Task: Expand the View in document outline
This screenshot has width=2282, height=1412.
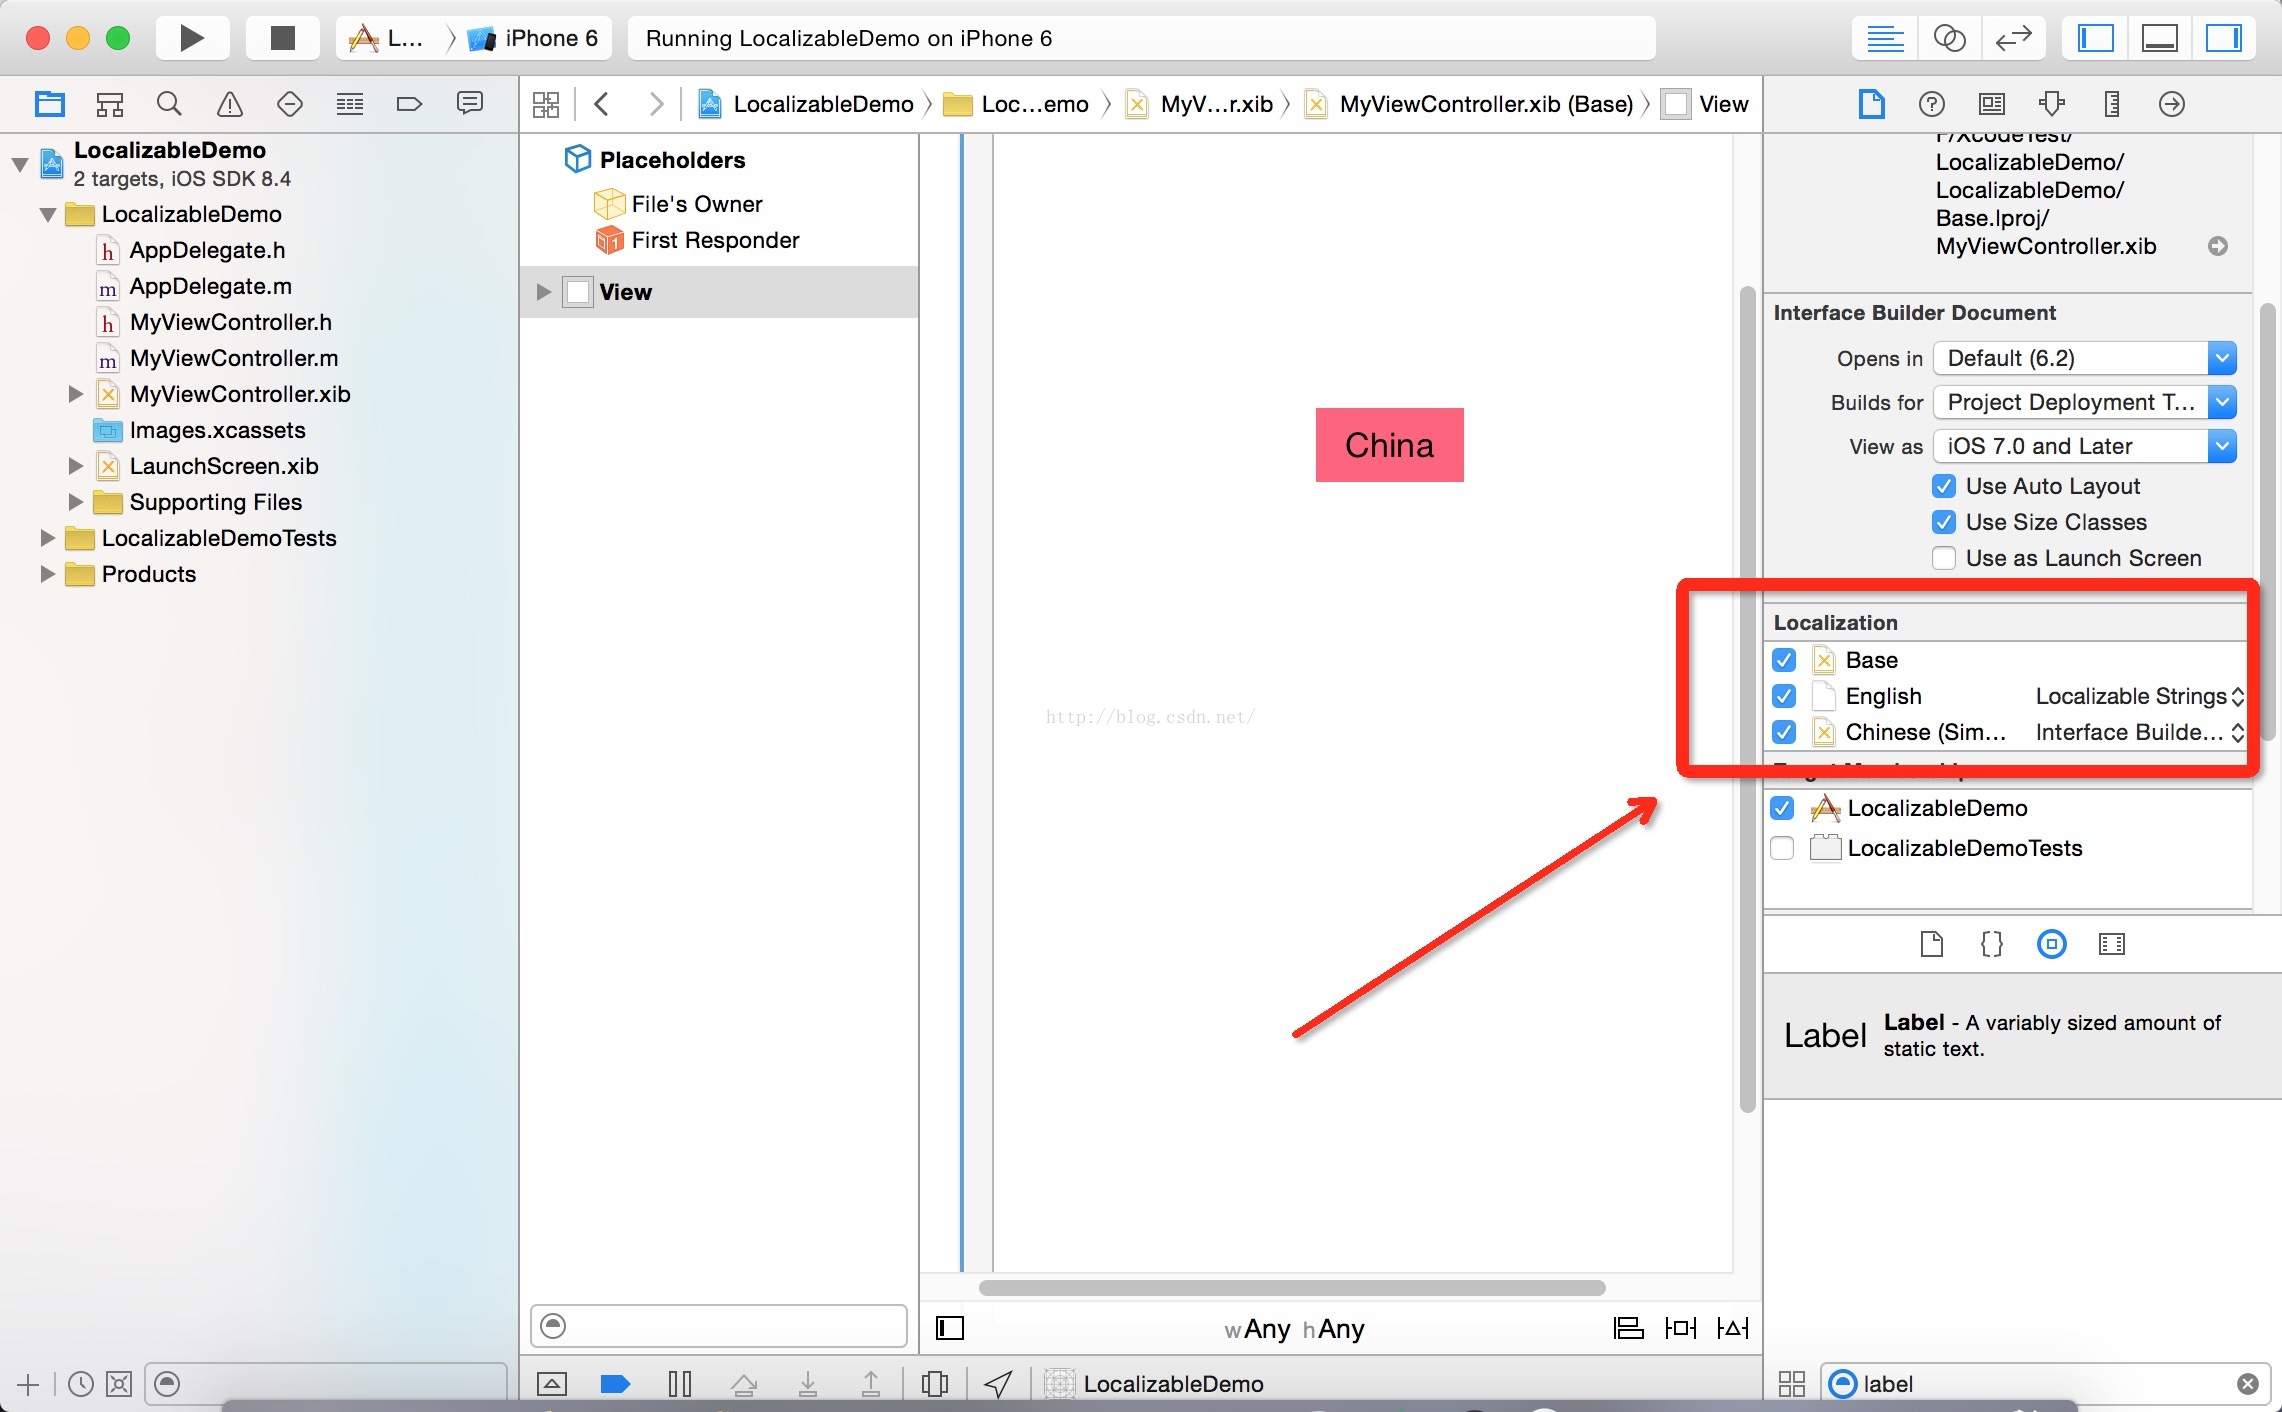Action: (543, 292)
